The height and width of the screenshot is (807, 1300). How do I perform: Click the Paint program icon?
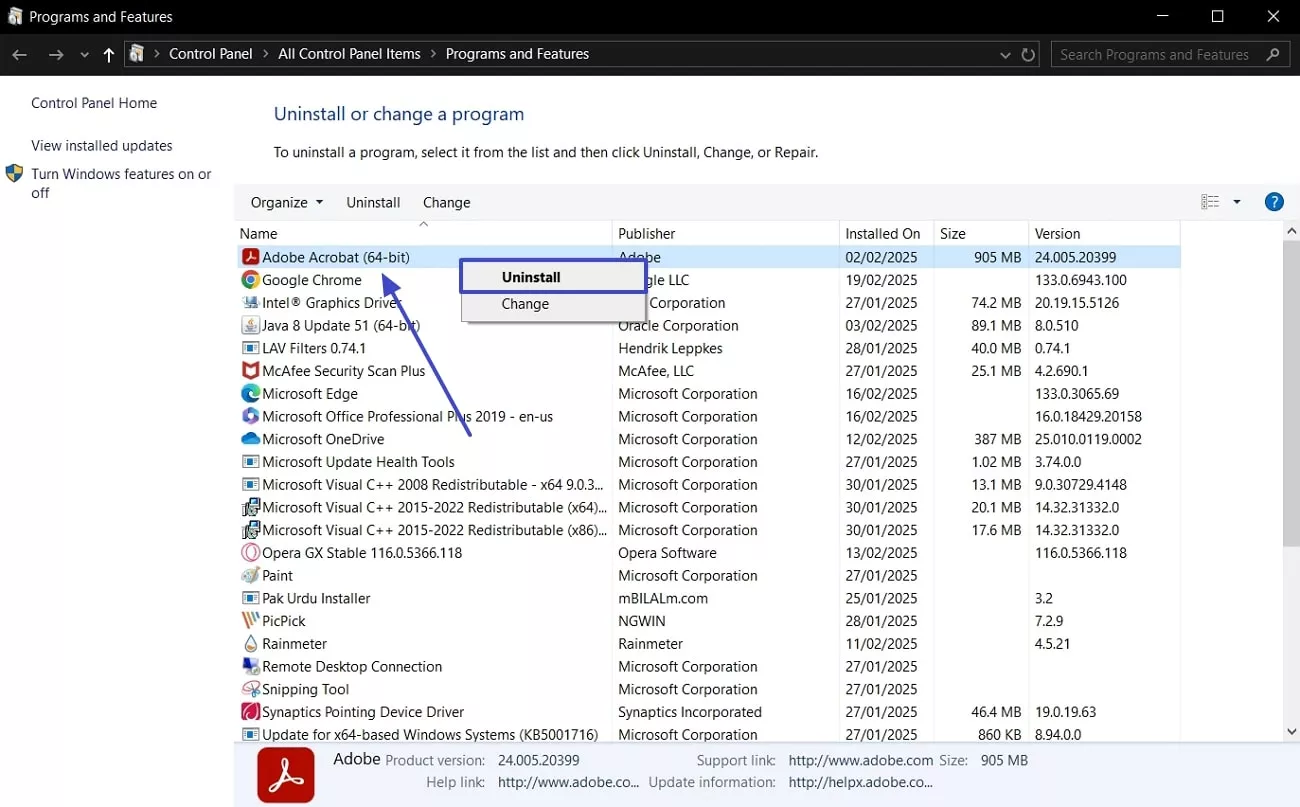(250, 576)
